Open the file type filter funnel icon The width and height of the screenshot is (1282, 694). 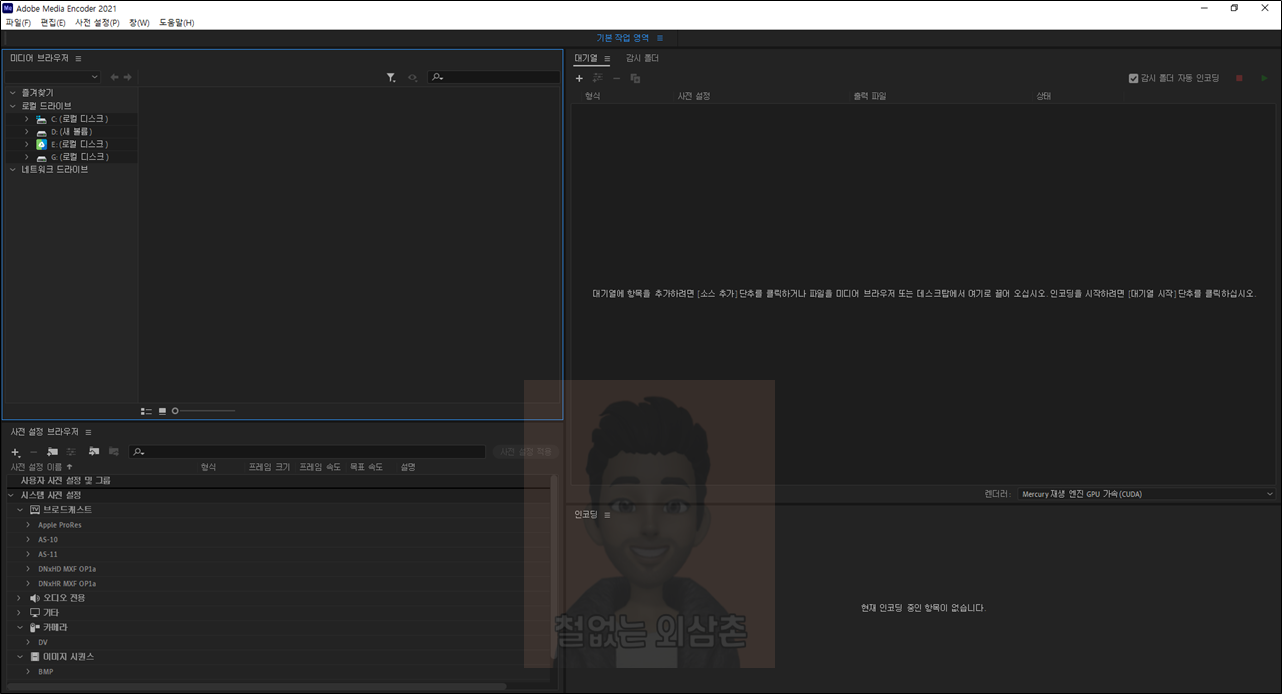point(392,77)
